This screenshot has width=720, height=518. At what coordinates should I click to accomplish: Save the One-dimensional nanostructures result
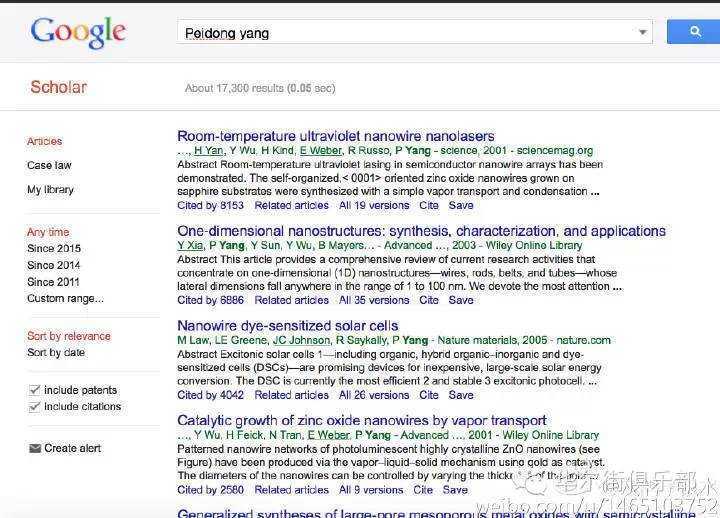coord(461,300)
